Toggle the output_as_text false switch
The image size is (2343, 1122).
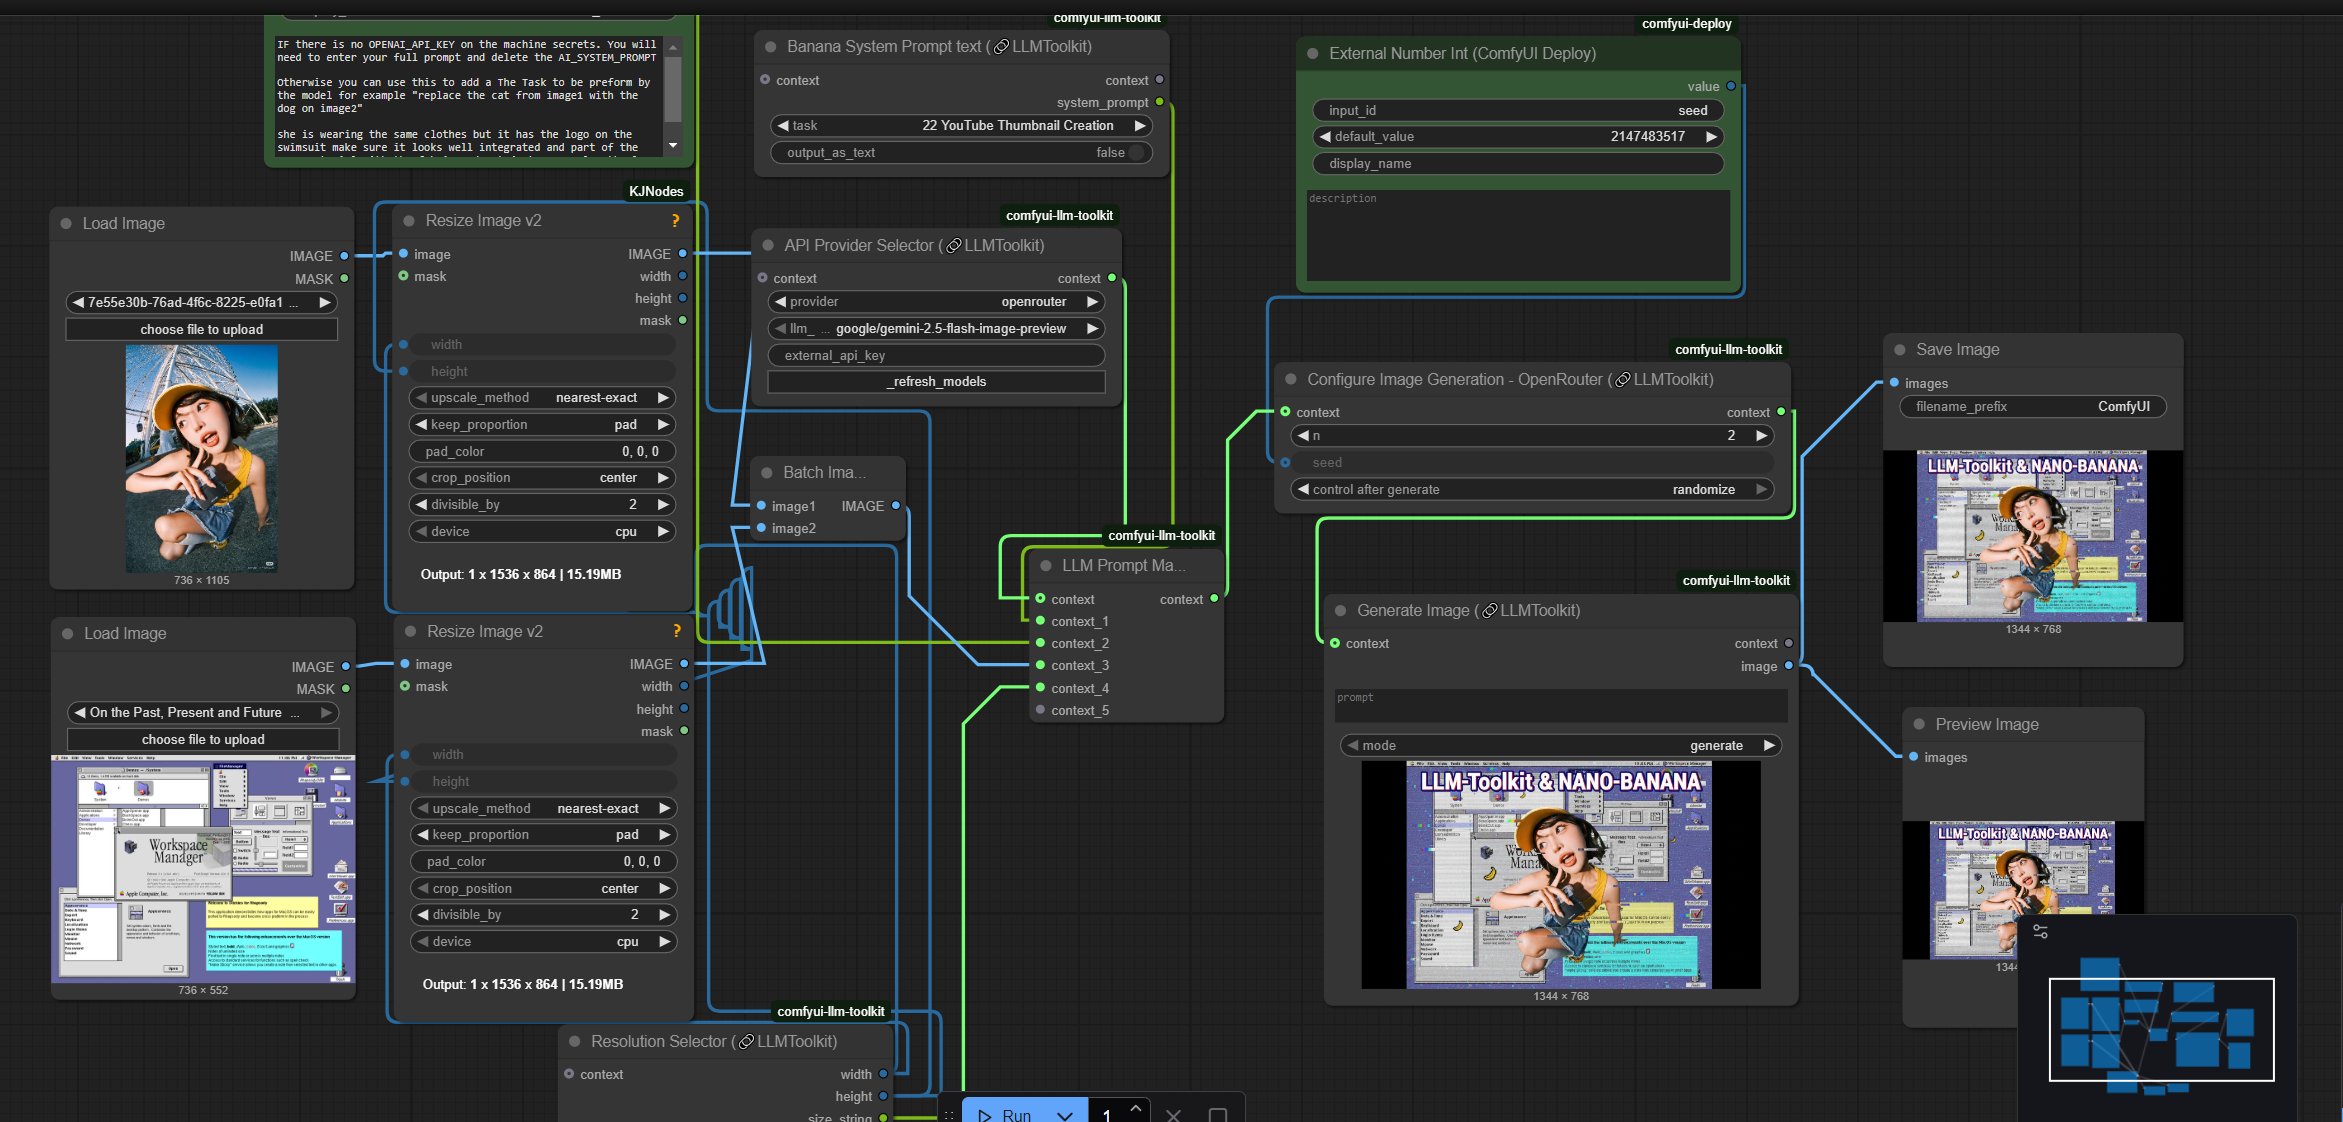1135,152
